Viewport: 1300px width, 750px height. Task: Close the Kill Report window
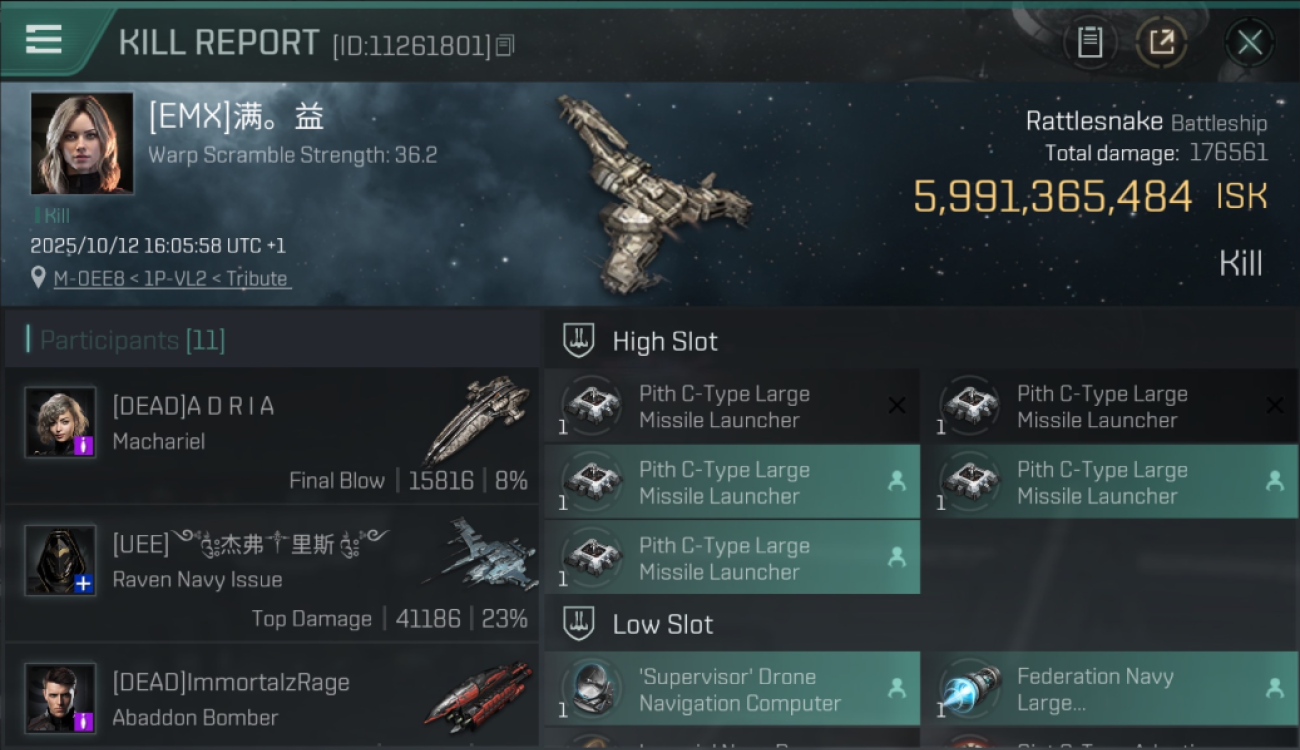tap(1249, 42)
